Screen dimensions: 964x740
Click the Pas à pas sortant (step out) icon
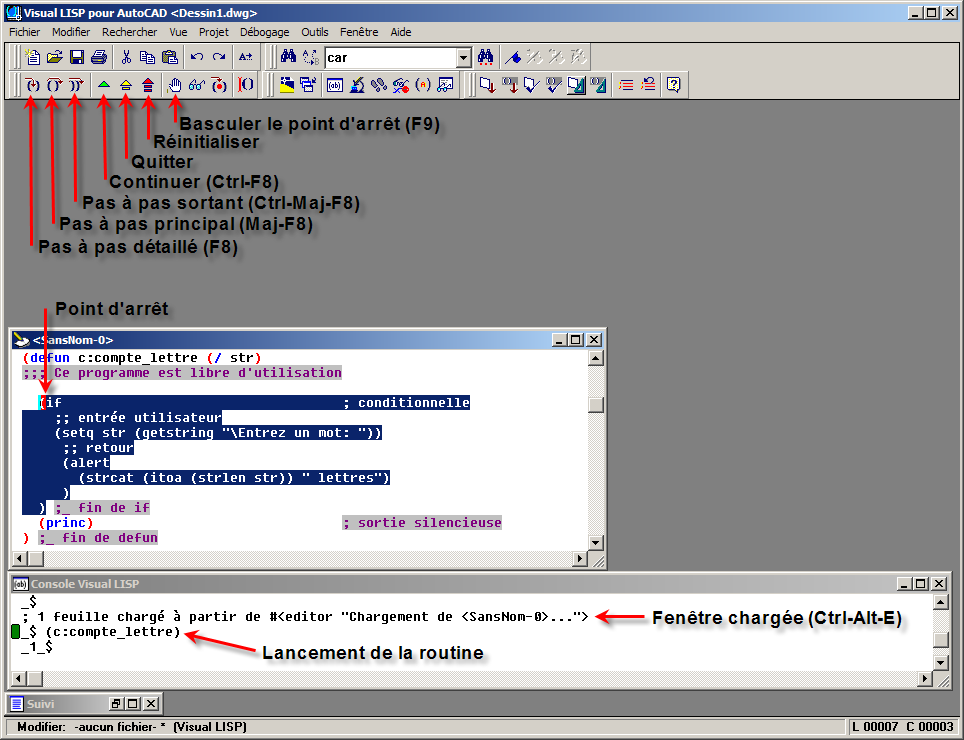(x=76, y=85)
